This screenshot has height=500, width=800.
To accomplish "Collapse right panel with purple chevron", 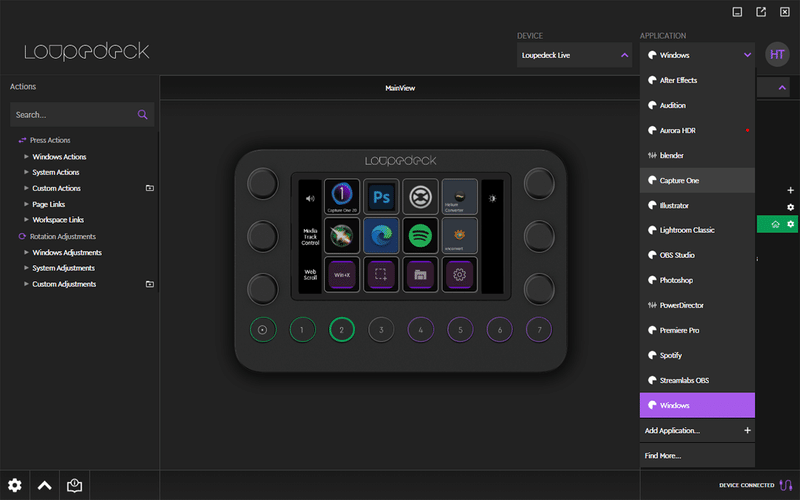I will pos(782,88).
